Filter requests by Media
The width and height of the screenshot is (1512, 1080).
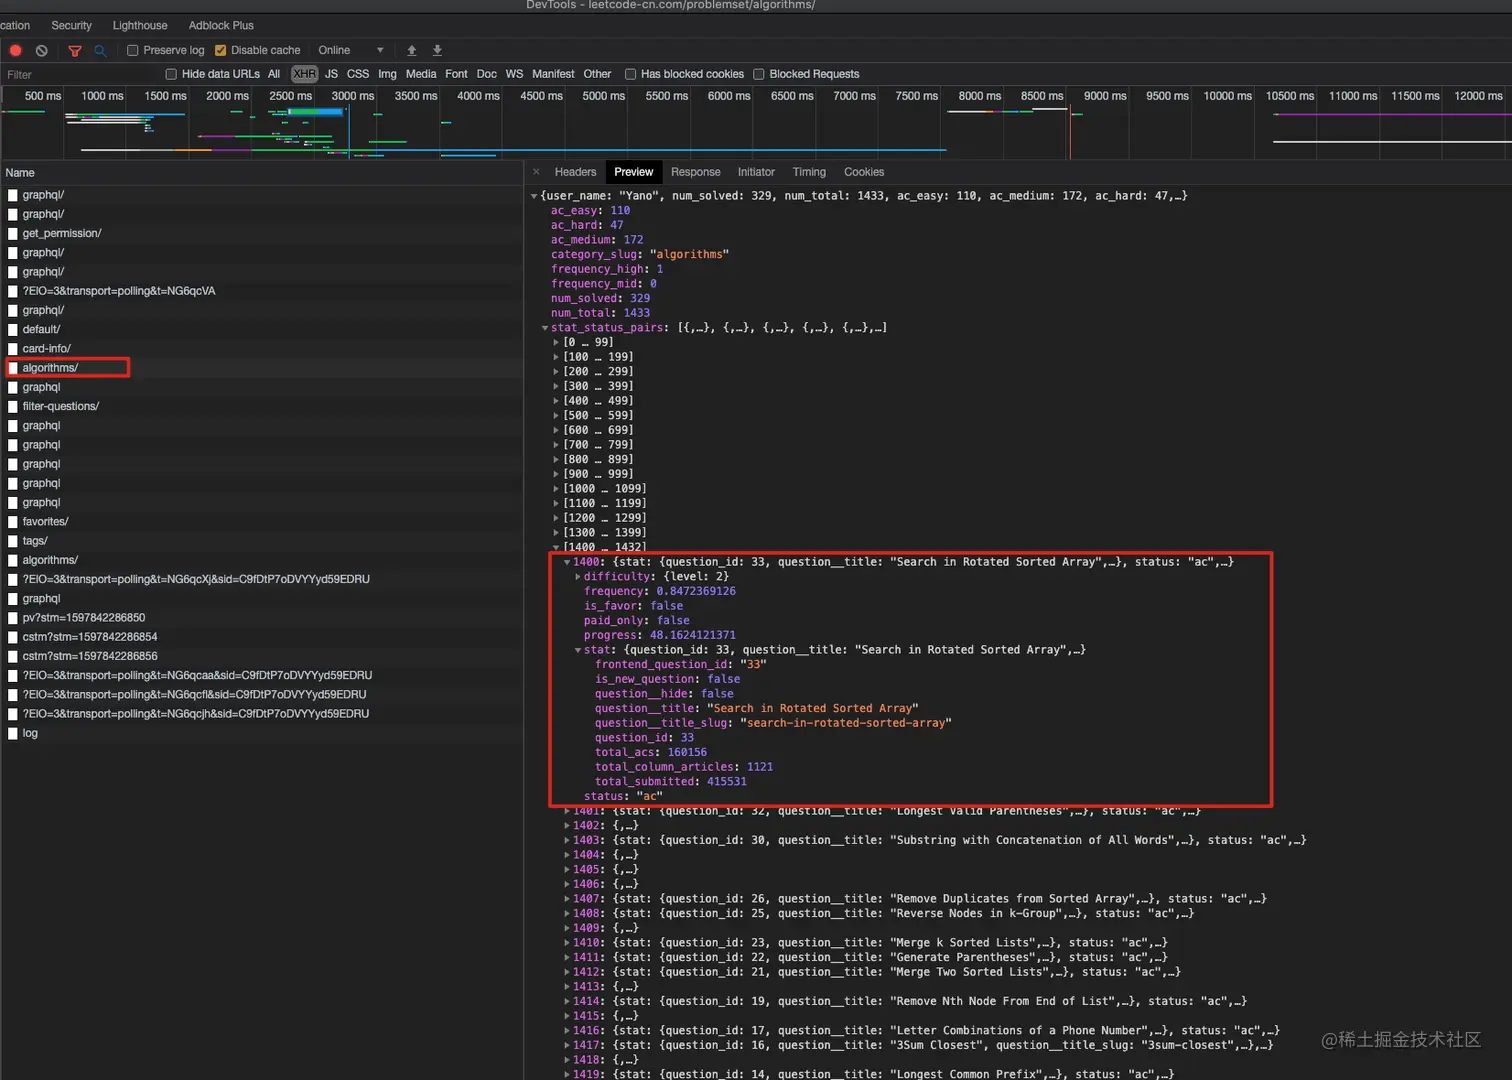point(421,74)
